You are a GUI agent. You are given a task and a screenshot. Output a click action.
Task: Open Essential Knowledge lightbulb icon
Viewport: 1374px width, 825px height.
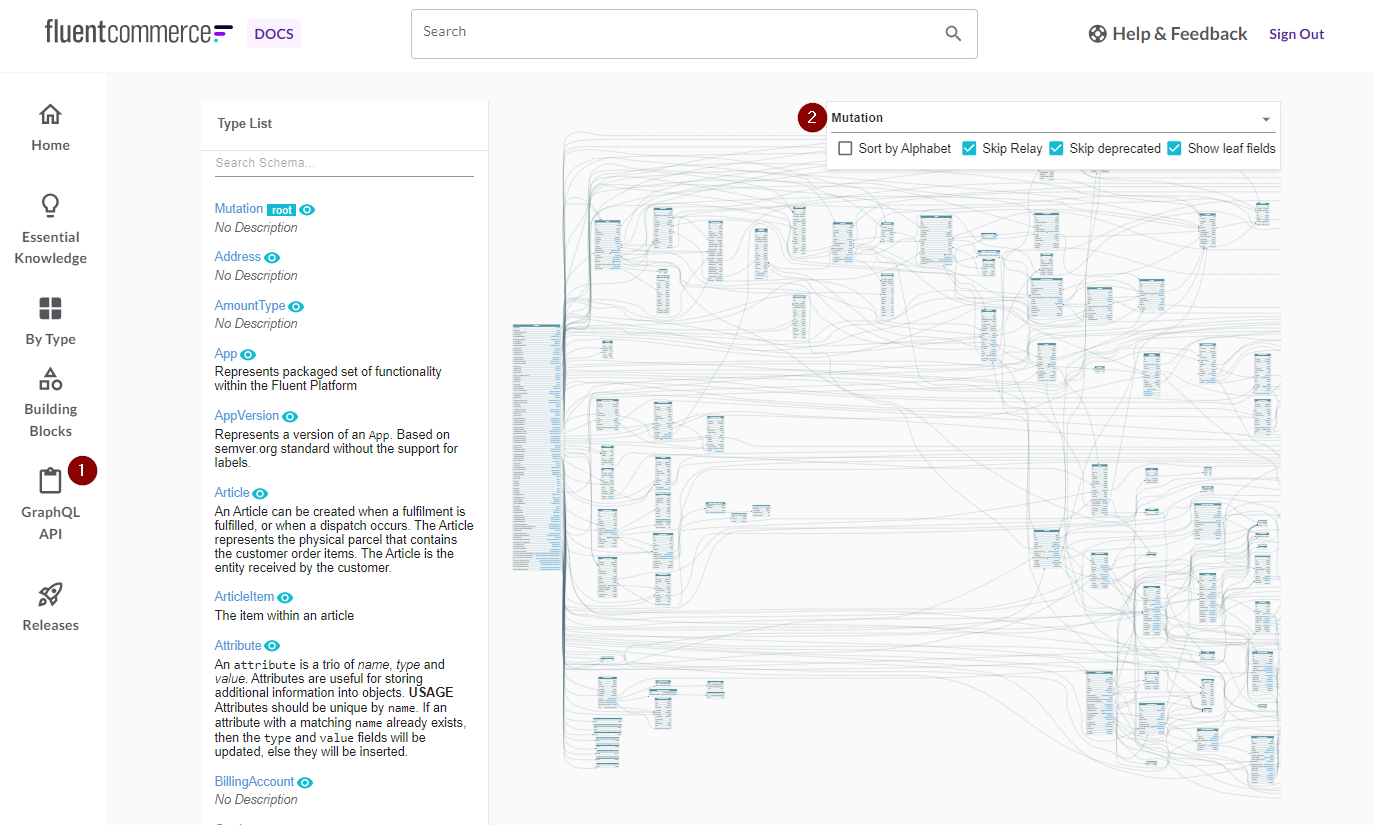pyautogui.click(x=50, y=205)
